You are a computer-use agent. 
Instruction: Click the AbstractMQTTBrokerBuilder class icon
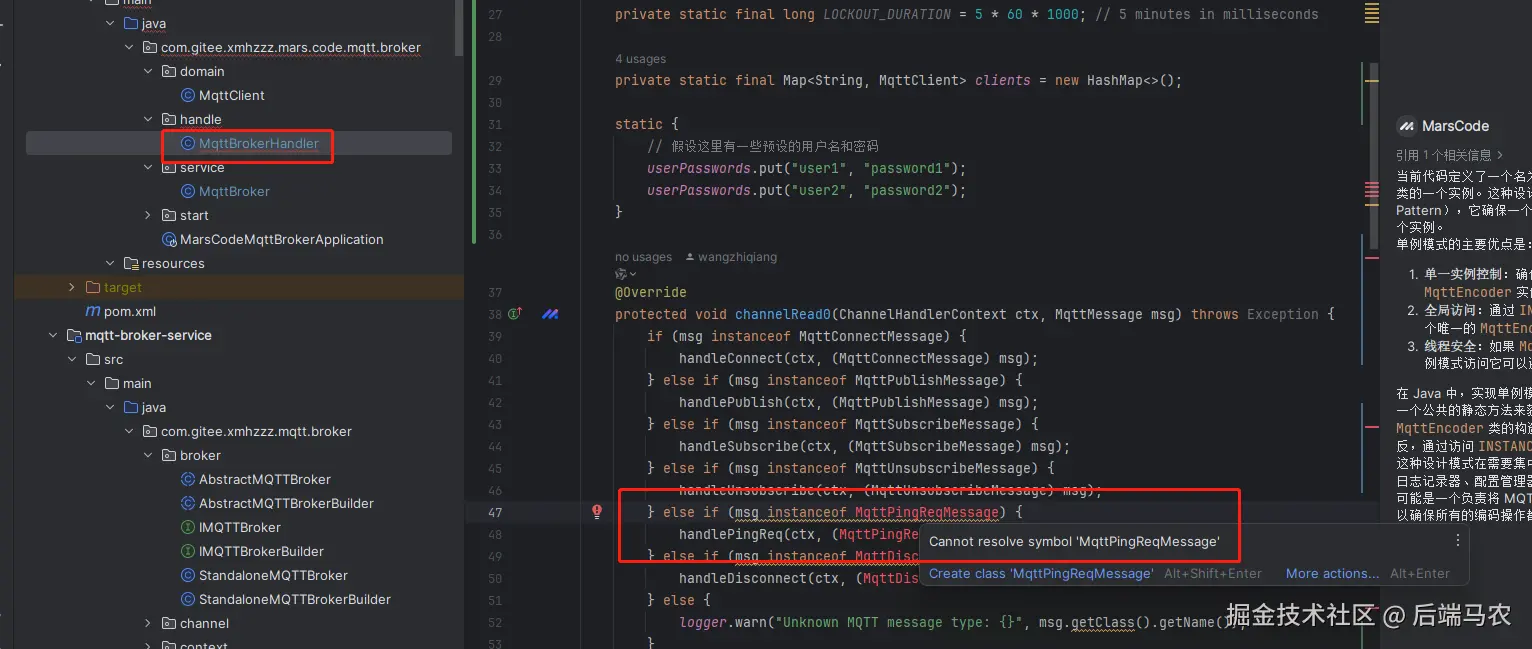coord(187,503)
